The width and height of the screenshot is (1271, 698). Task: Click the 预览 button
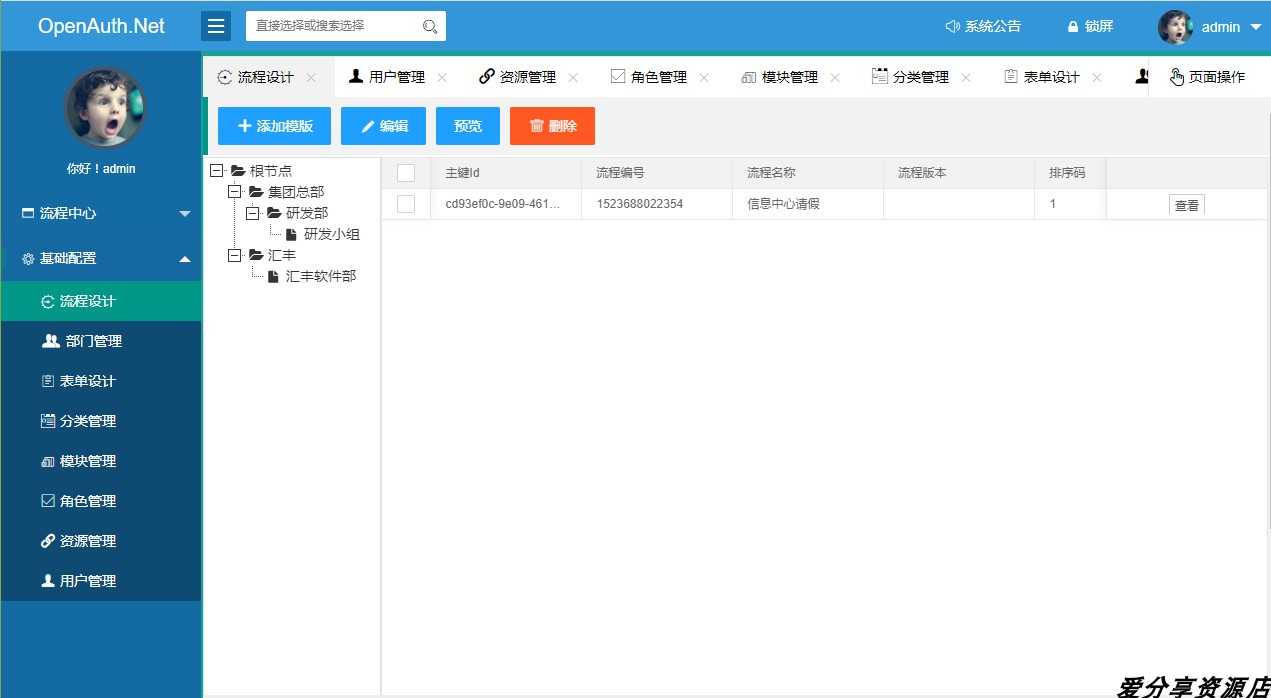468,126
